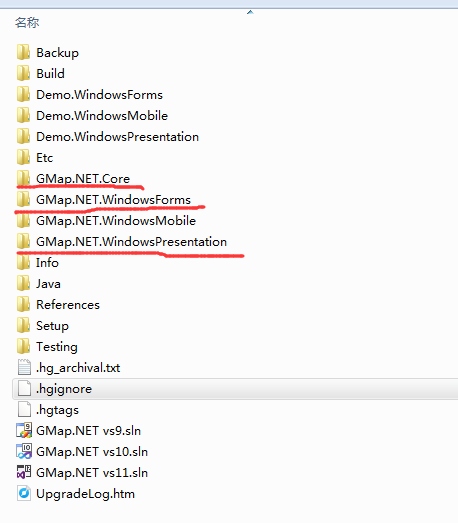This screenshot has height=523, width=458.
Task: Click the Testing folder icon
Action: tap(23, 347)
